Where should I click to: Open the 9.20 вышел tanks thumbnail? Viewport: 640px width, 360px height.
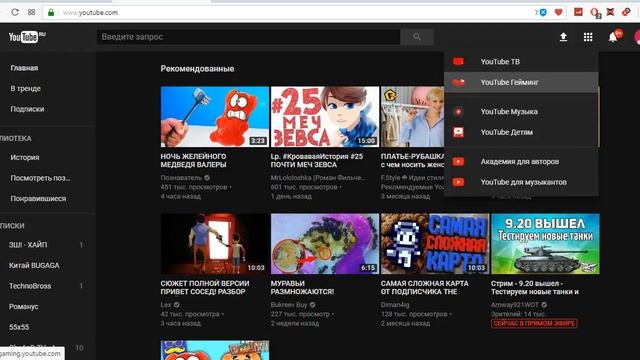click(x=545, y=244)
